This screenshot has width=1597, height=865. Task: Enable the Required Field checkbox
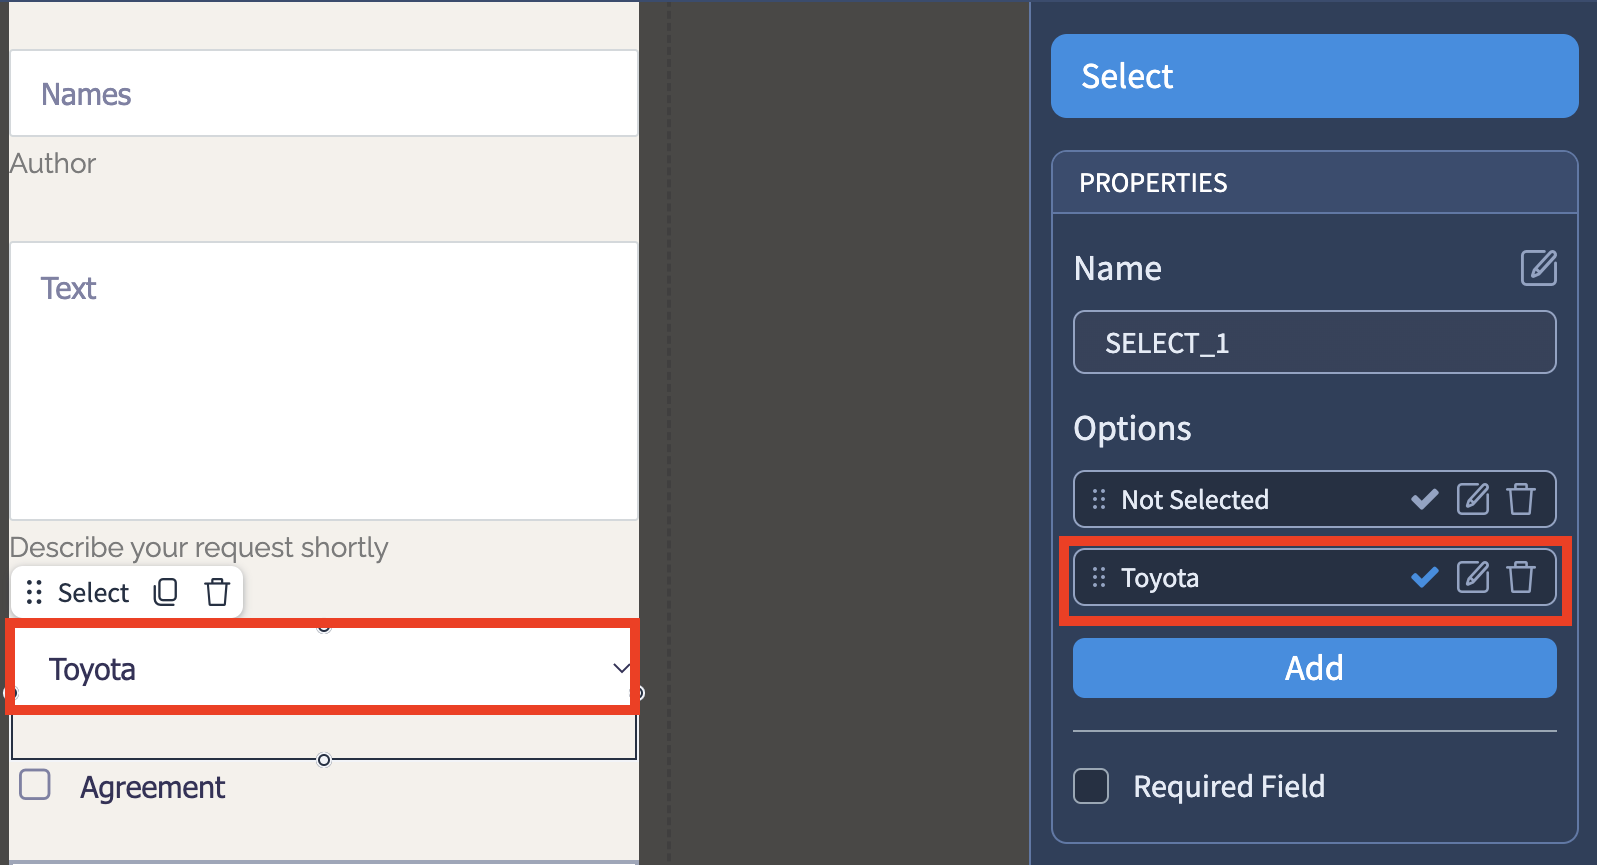pos(1091,786)
